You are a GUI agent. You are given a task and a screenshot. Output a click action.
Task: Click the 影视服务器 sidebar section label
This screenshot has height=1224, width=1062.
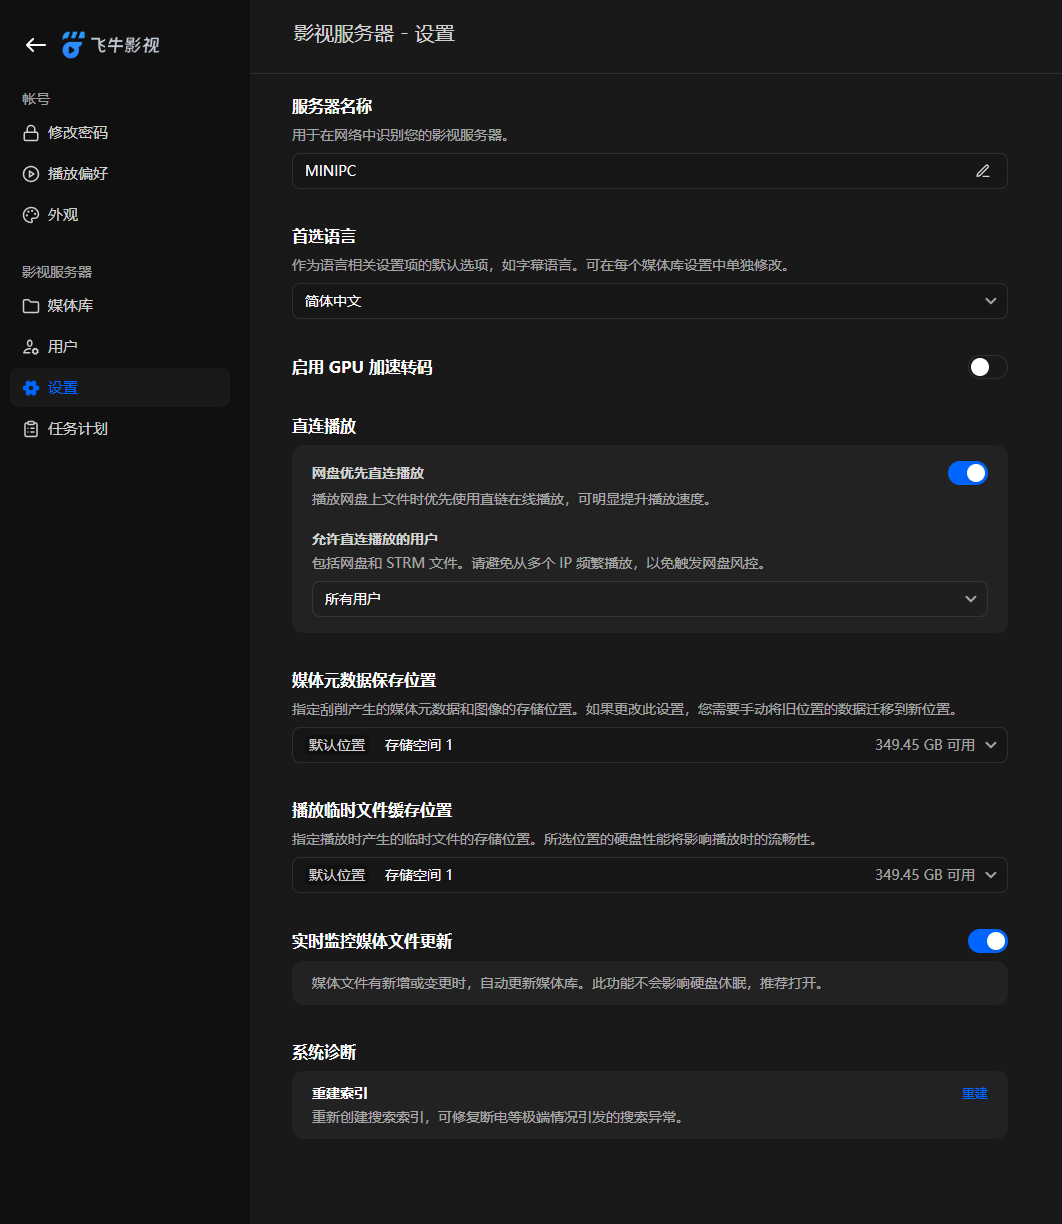point(57,272)
